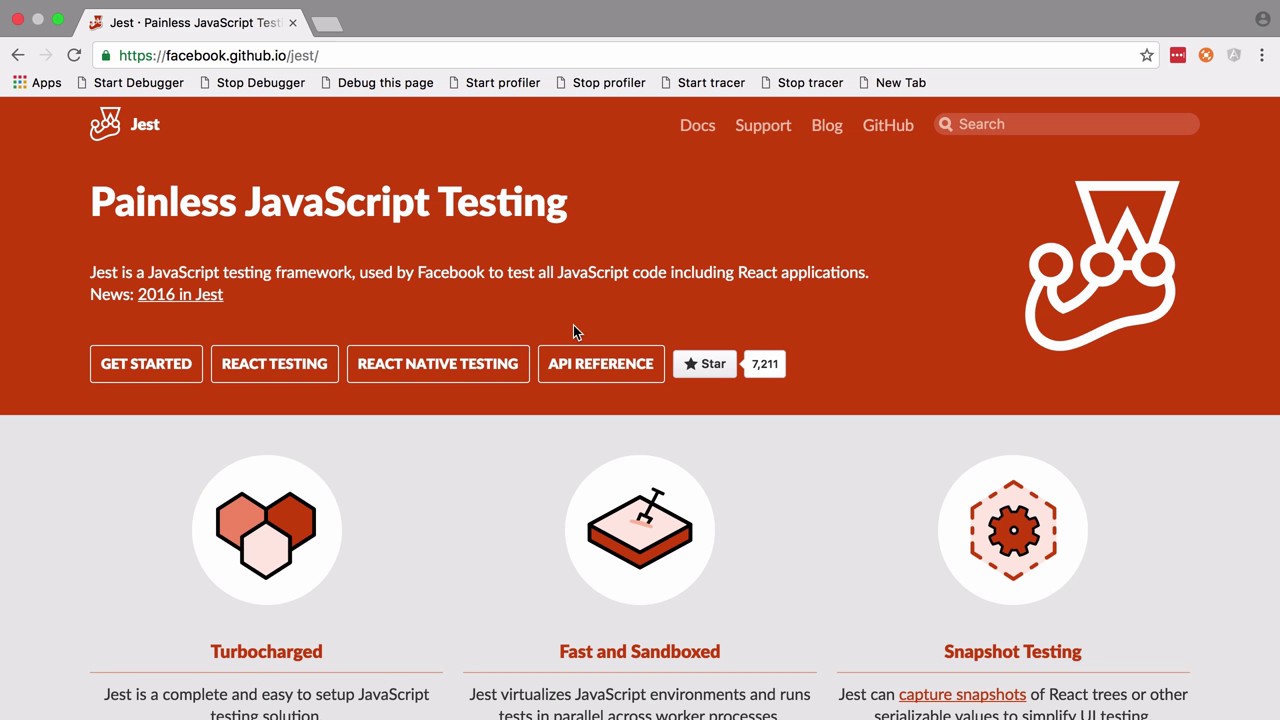Open the Blog navigation link
This screenshot has width=1280, height=720.
pyautogui.click(x=827, y=125)
